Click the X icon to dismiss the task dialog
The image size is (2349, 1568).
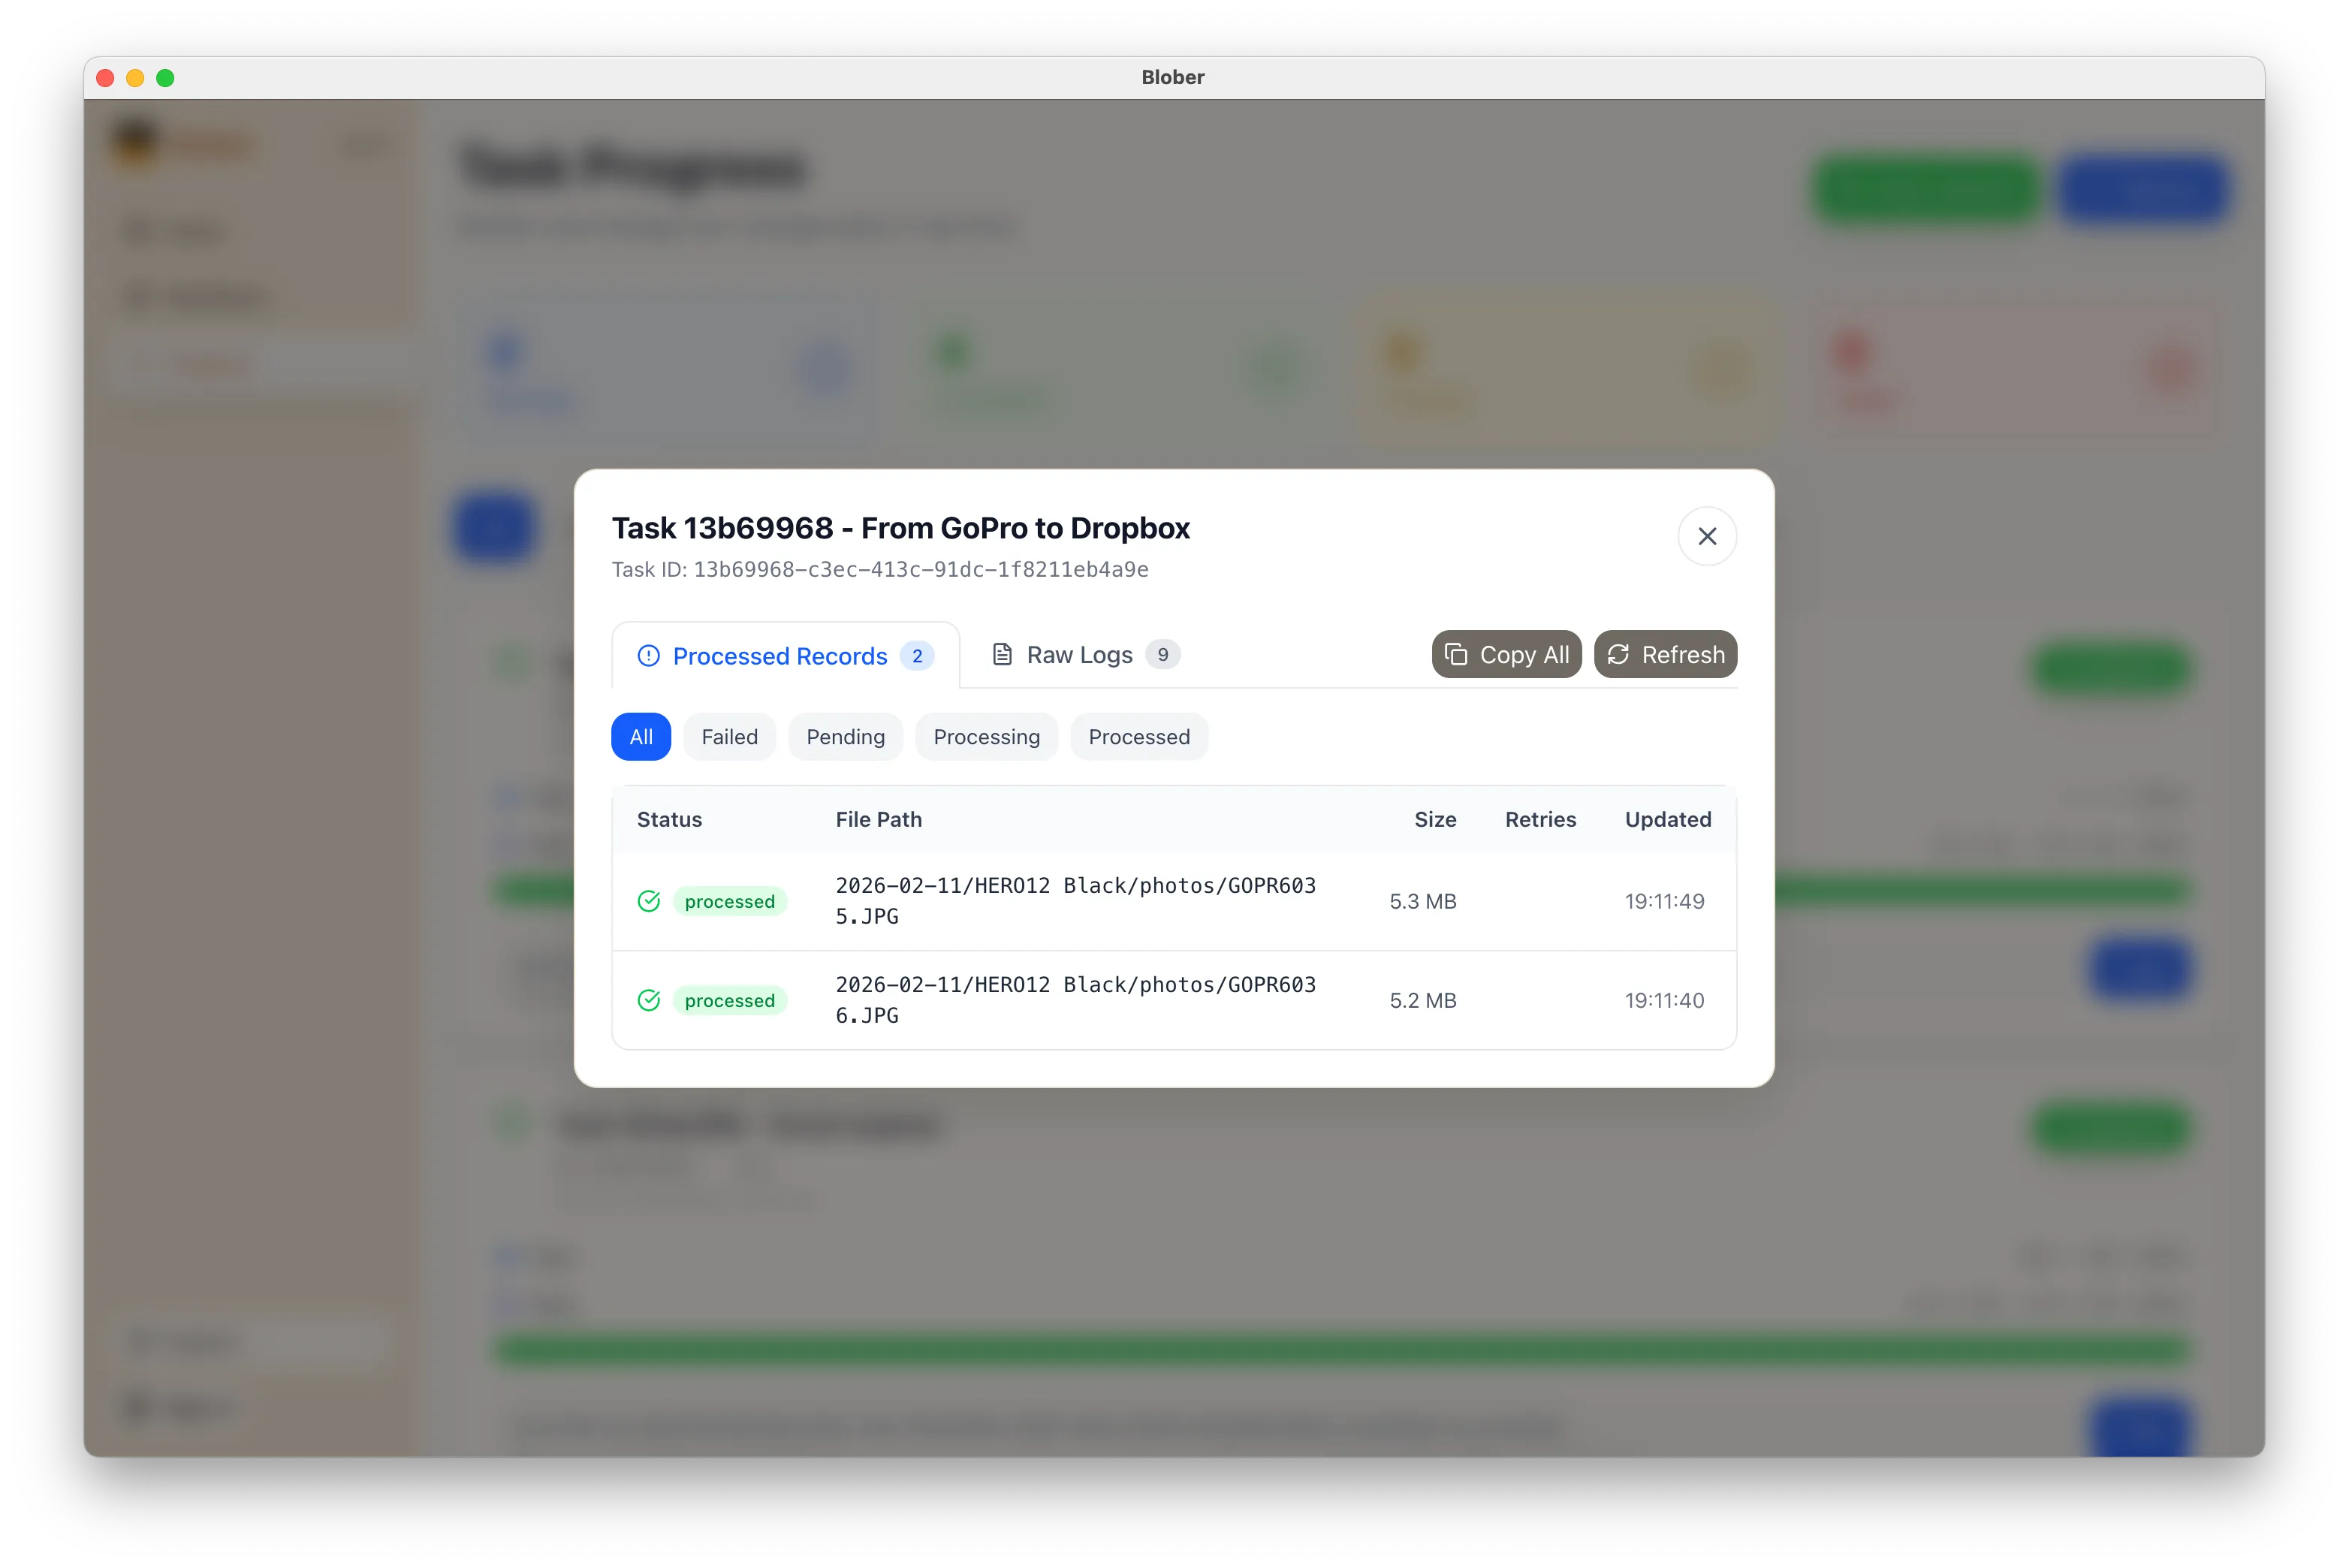click(x=1707, y=536)
